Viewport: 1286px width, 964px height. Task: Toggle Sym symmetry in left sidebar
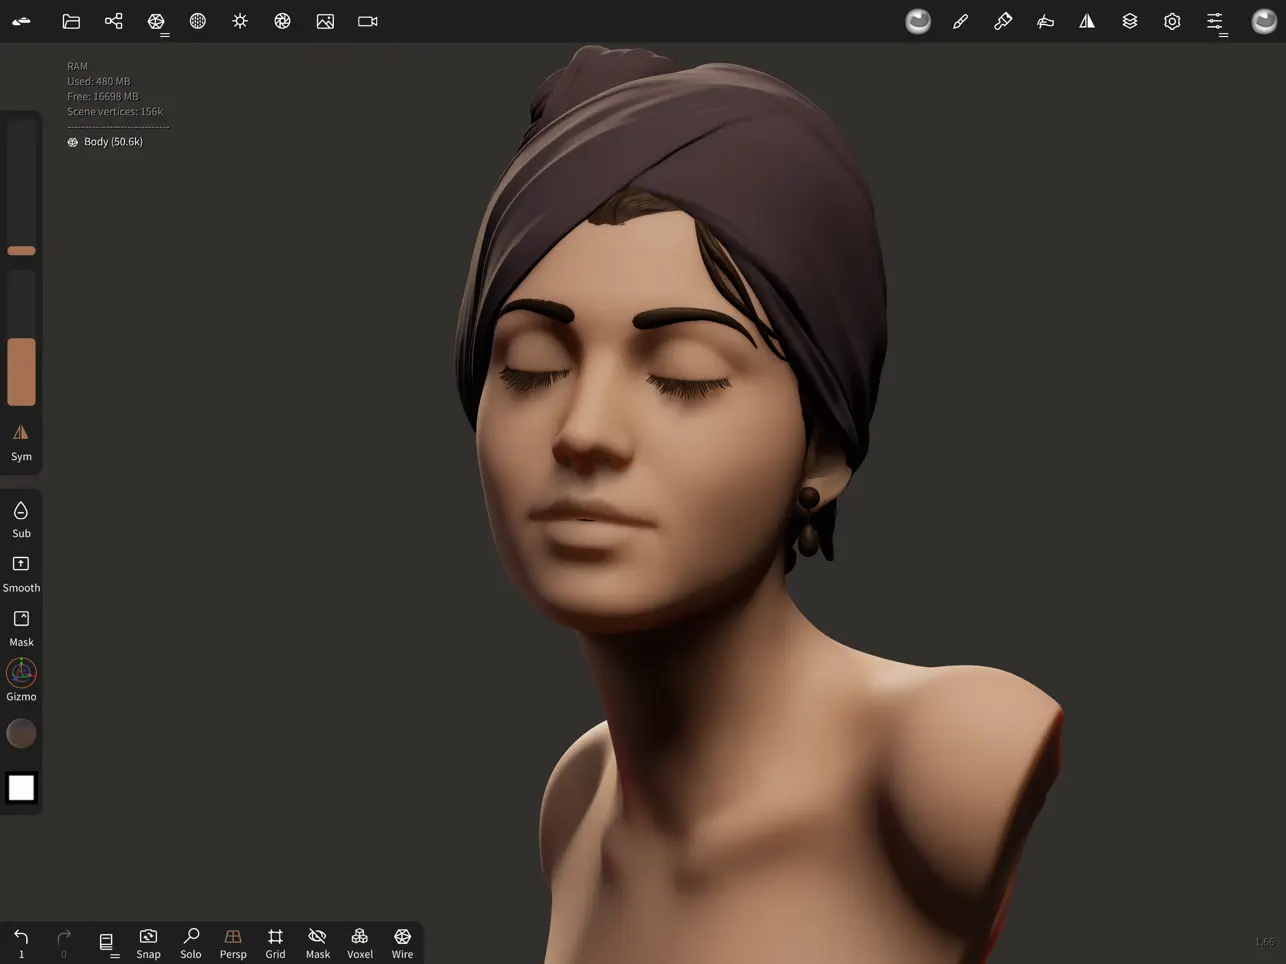coord(21,441)
